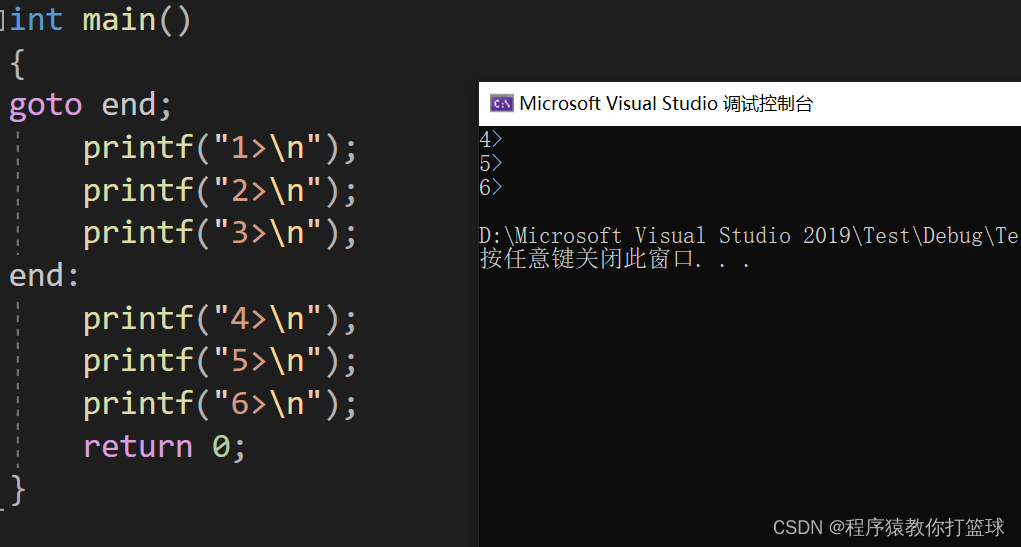The image size is (1021, 547).
Task: Click the return keyword in the code
Action: [137, 446]
